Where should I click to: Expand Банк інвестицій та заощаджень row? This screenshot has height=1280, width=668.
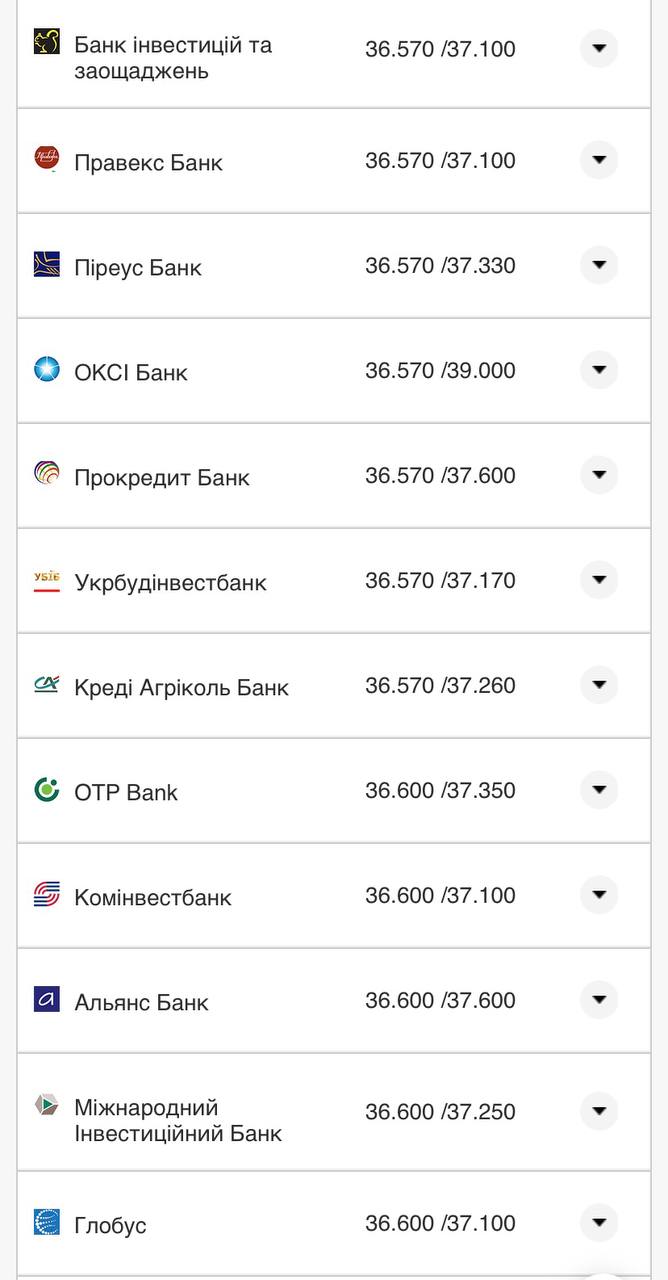[x=599, y=48]
